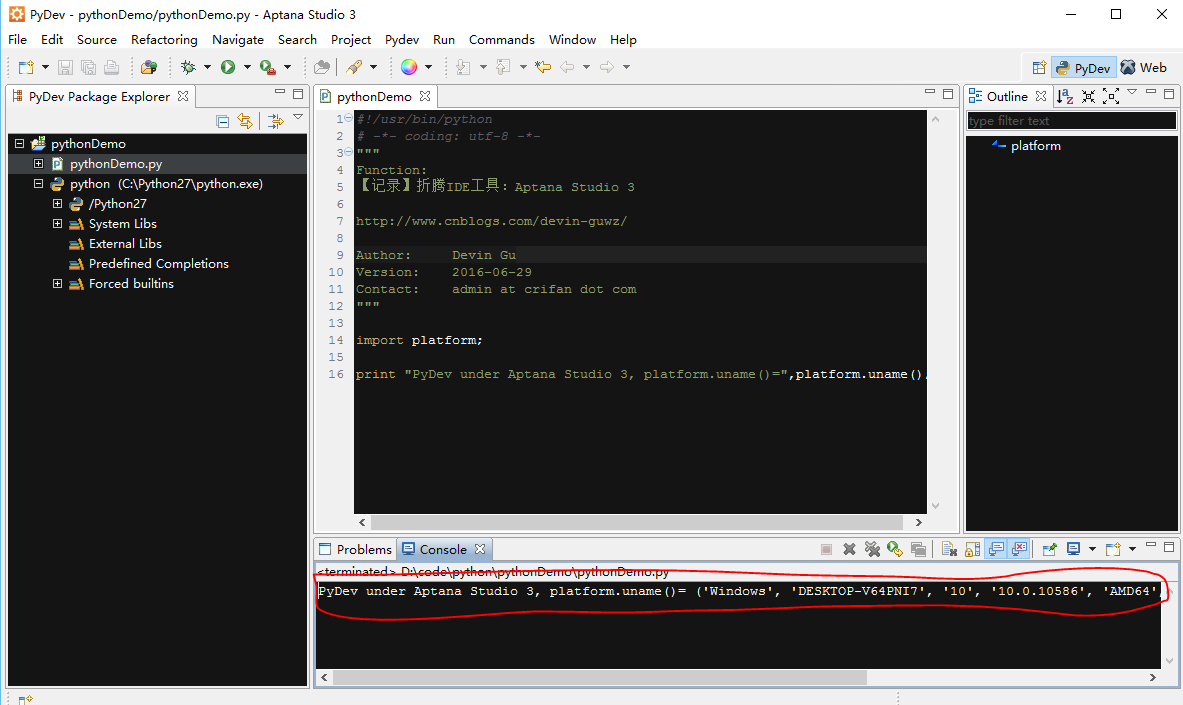Switch to the Problems tab

pyautogui.click(x=355, y=549)
